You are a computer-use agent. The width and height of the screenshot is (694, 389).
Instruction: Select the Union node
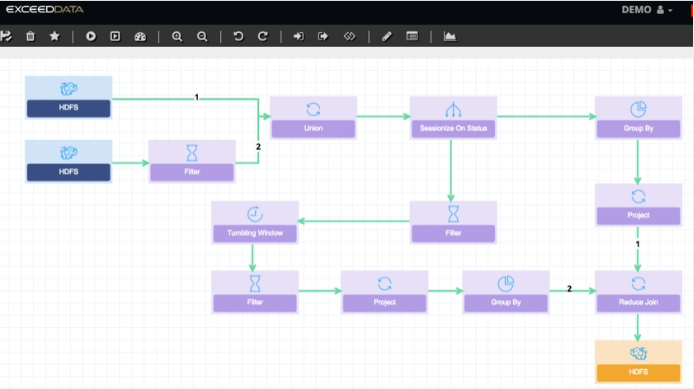pos(313,118)
